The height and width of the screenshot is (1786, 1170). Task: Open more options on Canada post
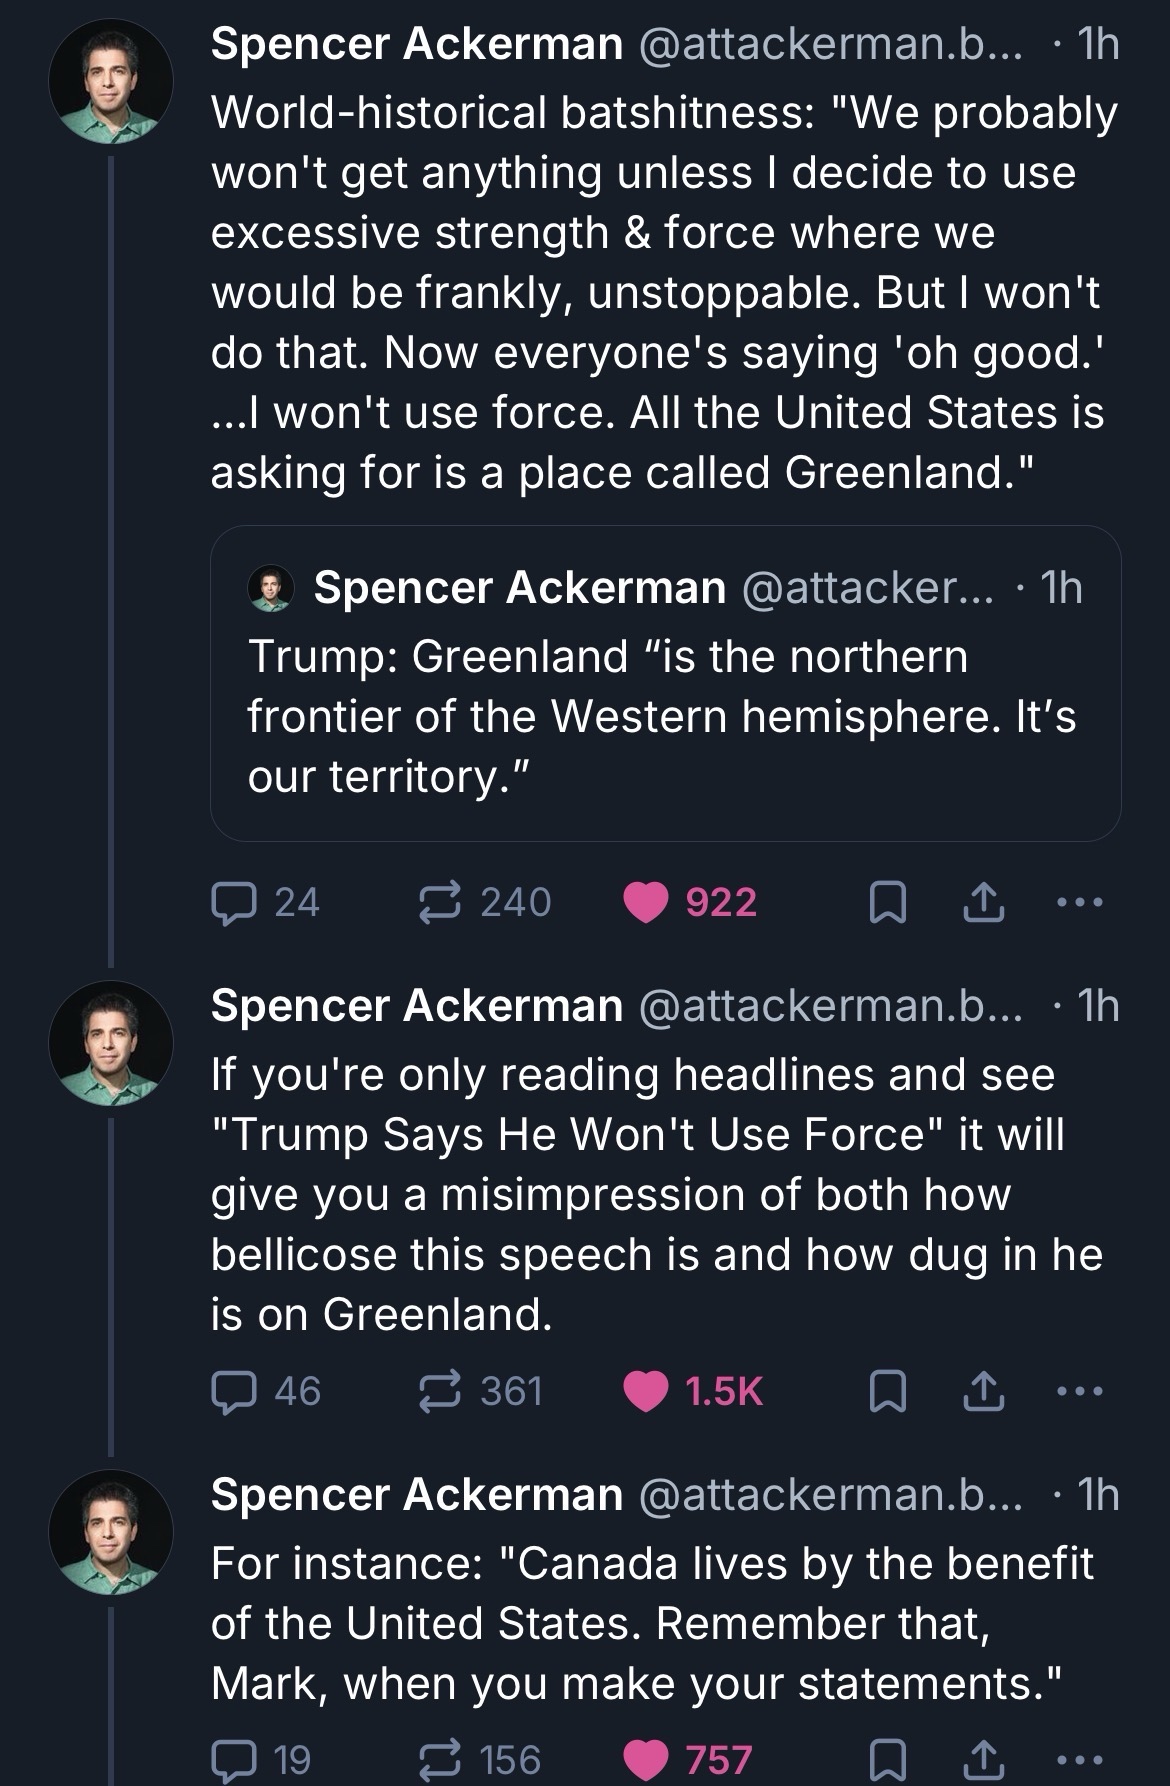pos(1079,1760)
